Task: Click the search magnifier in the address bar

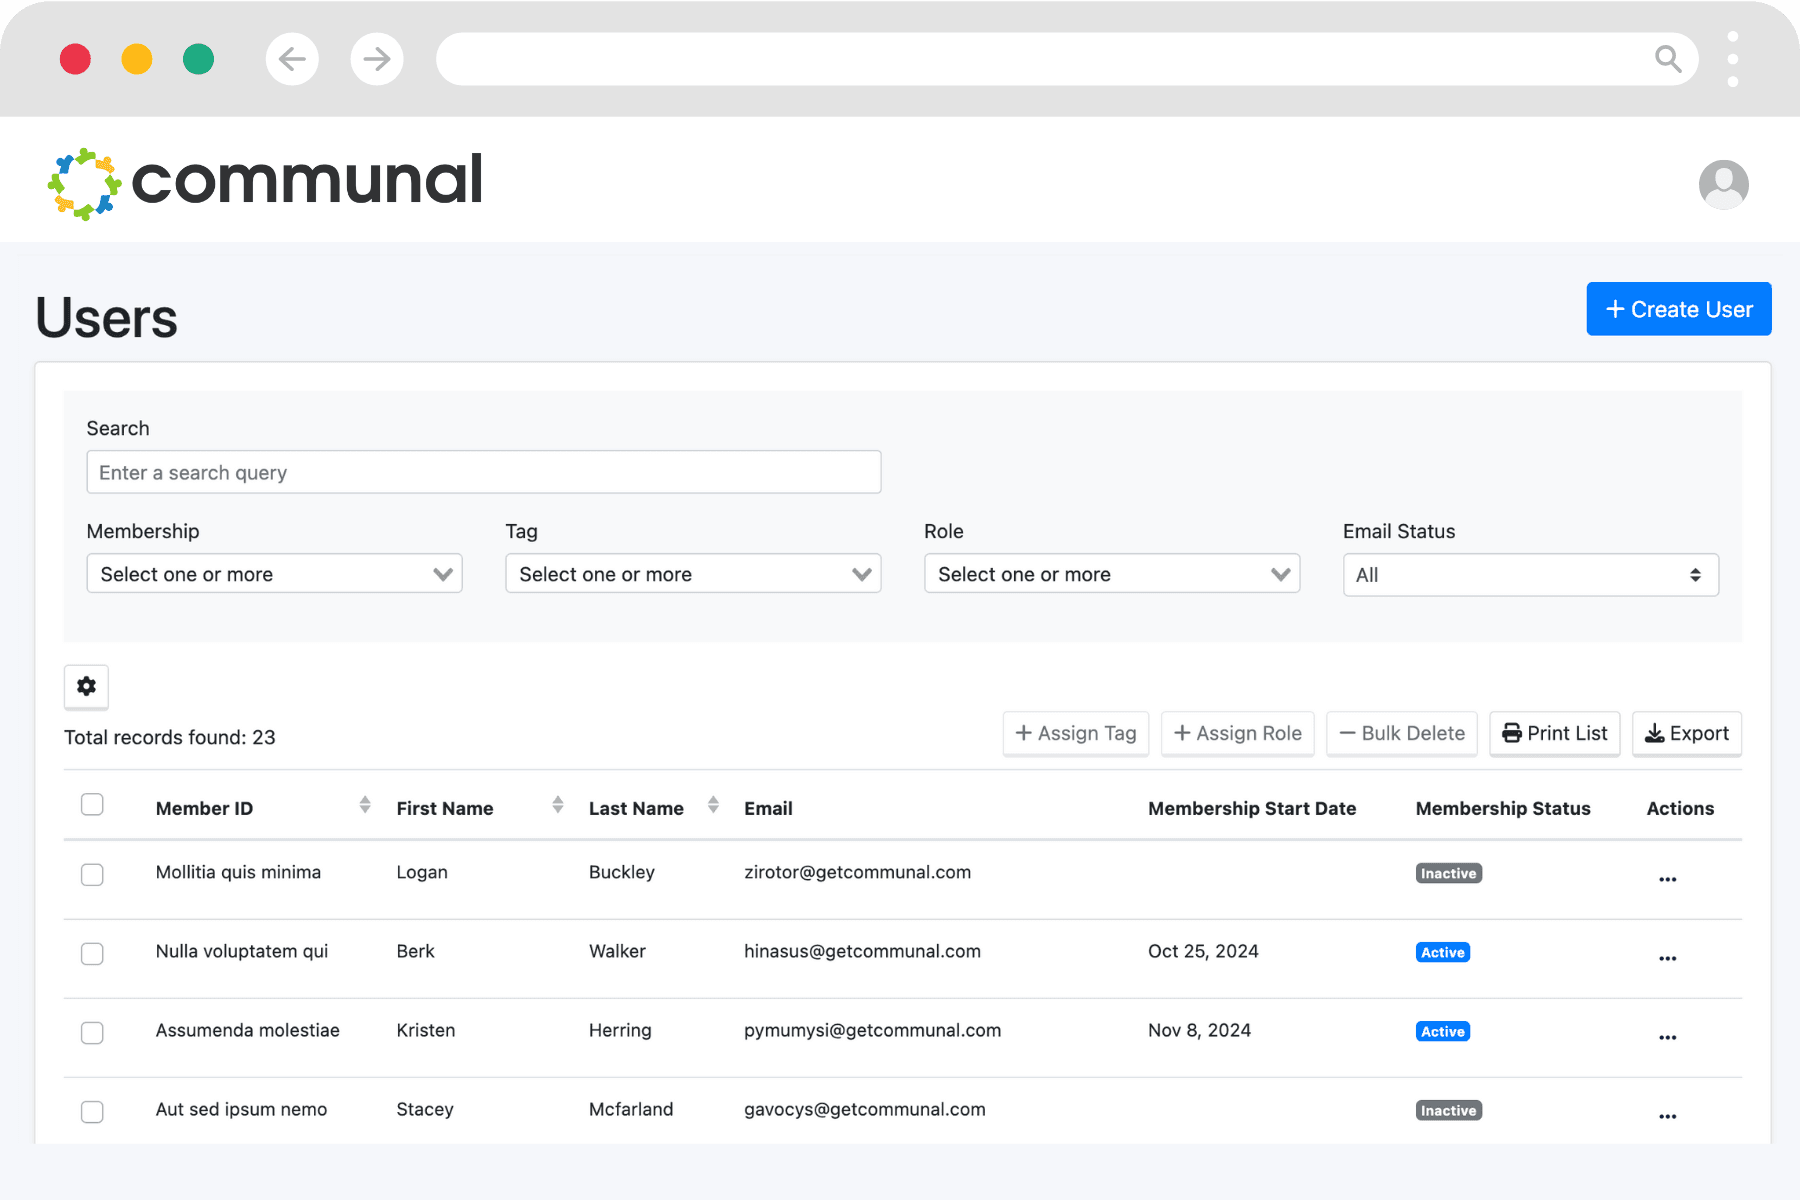Action: (x=1667, y=59)
